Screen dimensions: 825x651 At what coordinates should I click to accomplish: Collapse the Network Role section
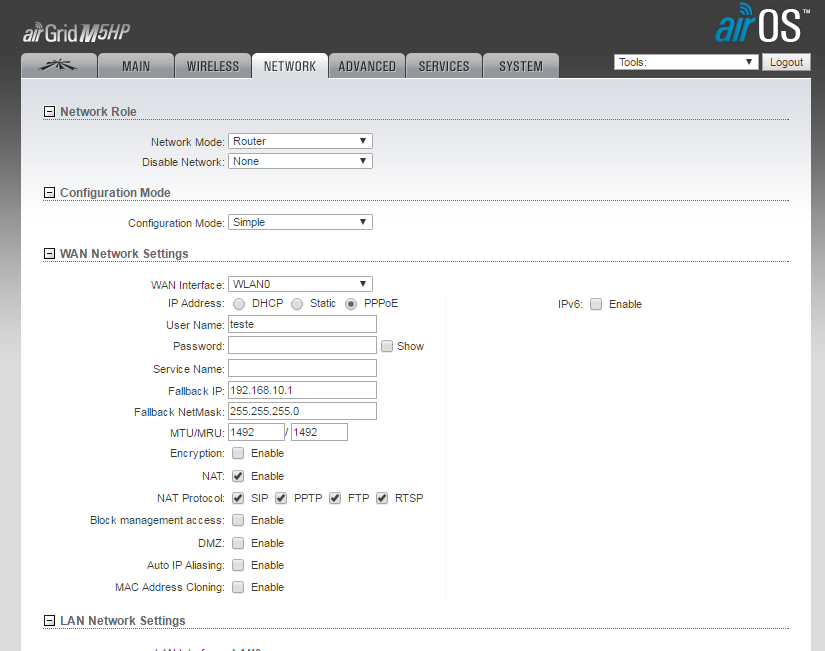point(49,112)
